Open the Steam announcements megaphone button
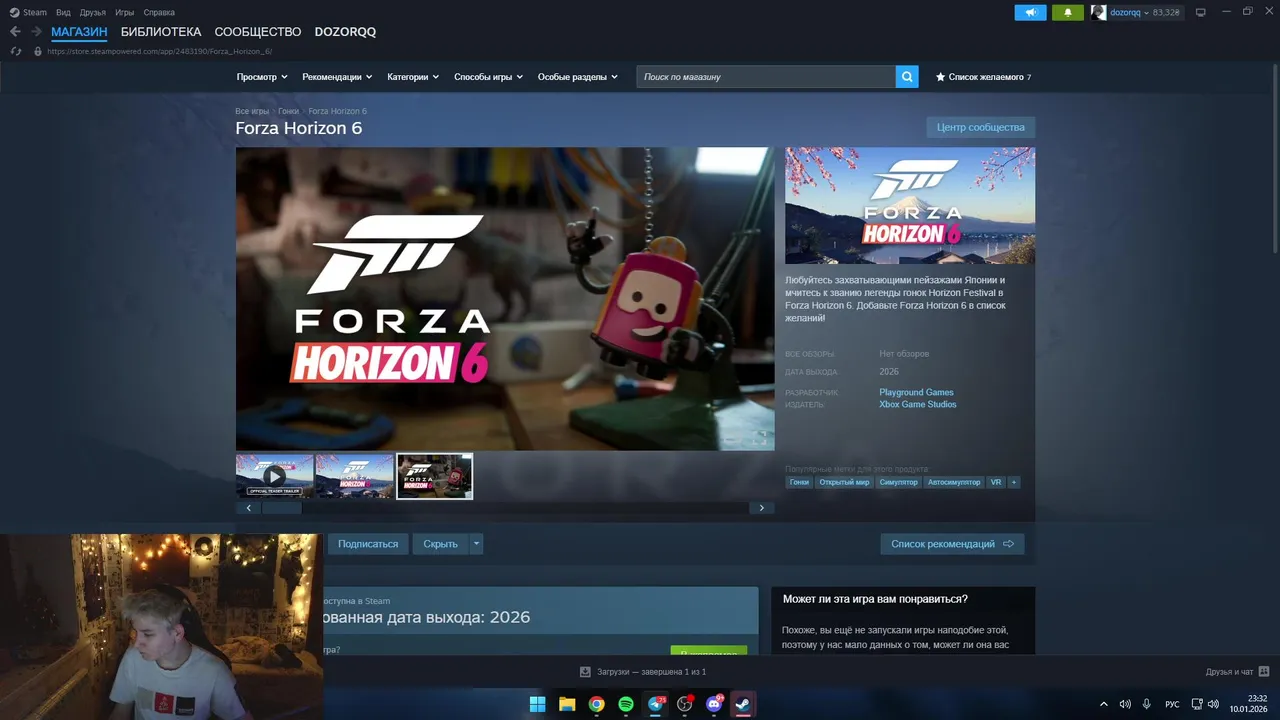 (x=1030, y=12)
